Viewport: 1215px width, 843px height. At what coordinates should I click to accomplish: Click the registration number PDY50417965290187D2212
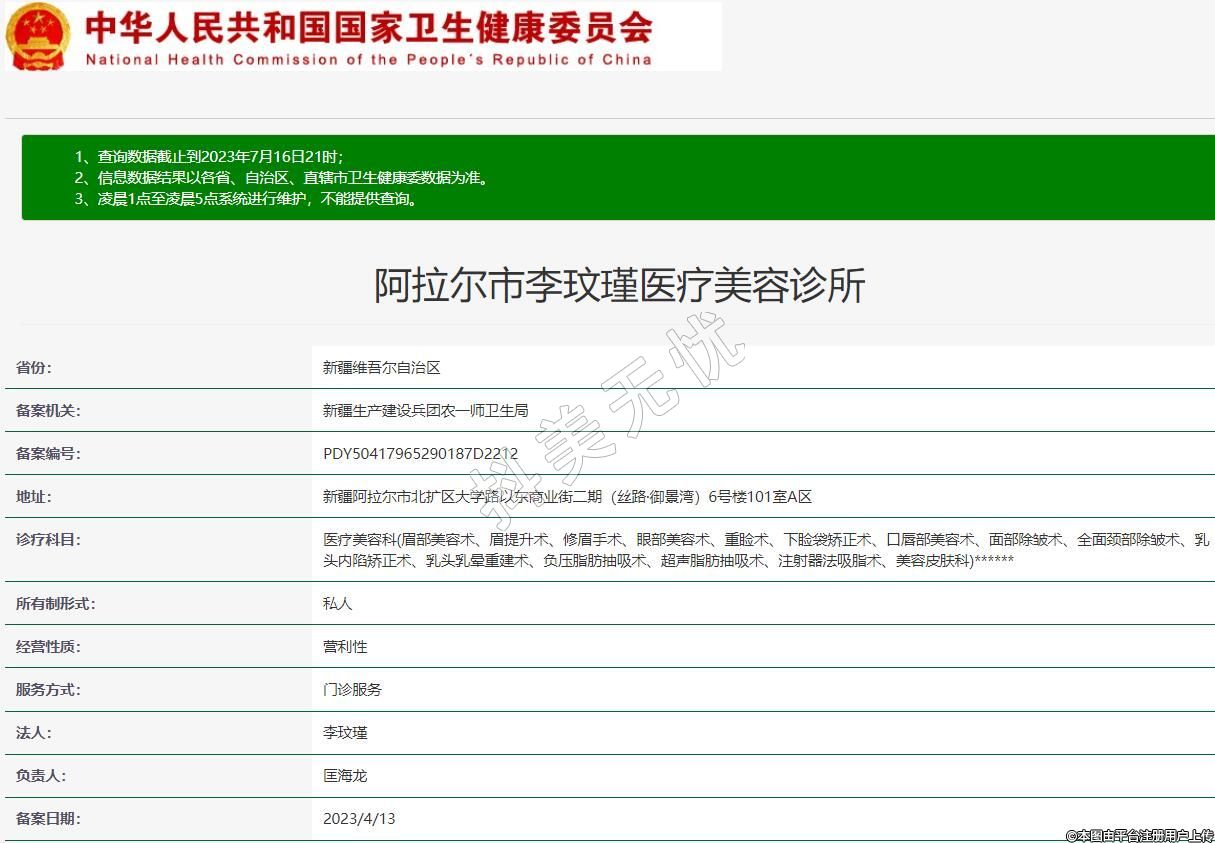(420, 454)
